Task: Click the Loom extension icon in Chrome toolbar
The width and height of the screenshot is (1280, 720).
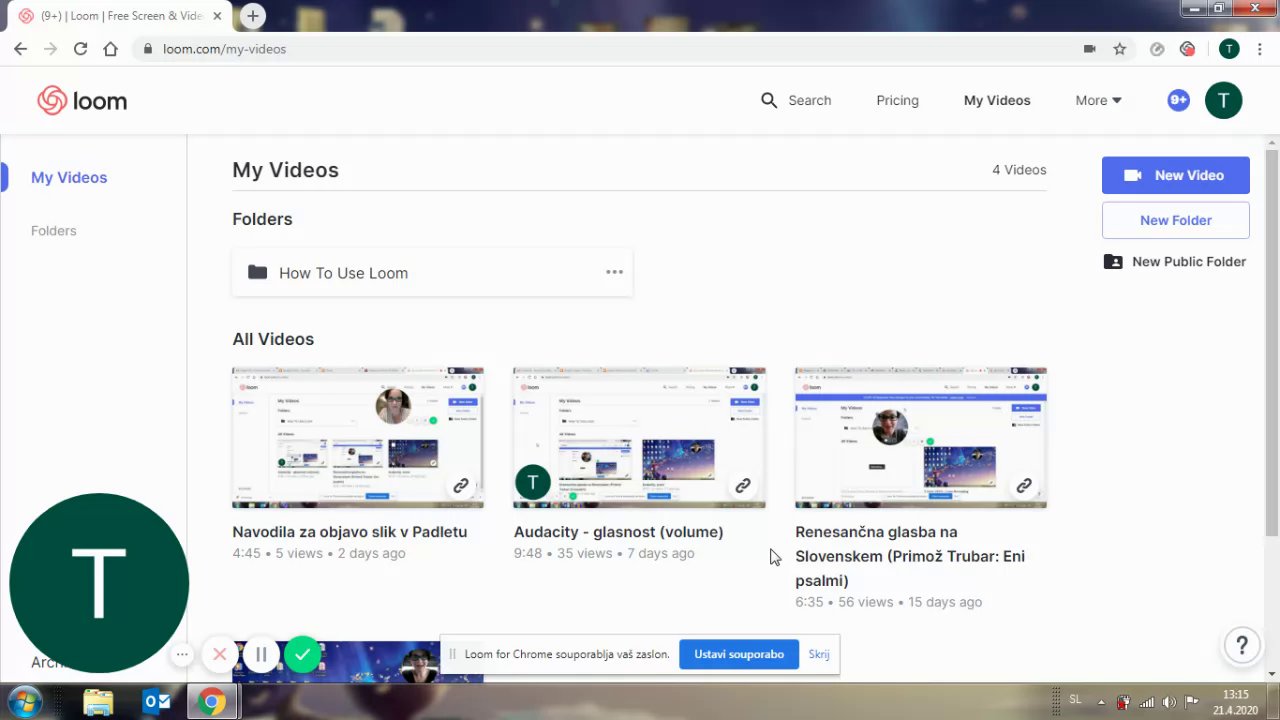Action: coord(1188,49)
